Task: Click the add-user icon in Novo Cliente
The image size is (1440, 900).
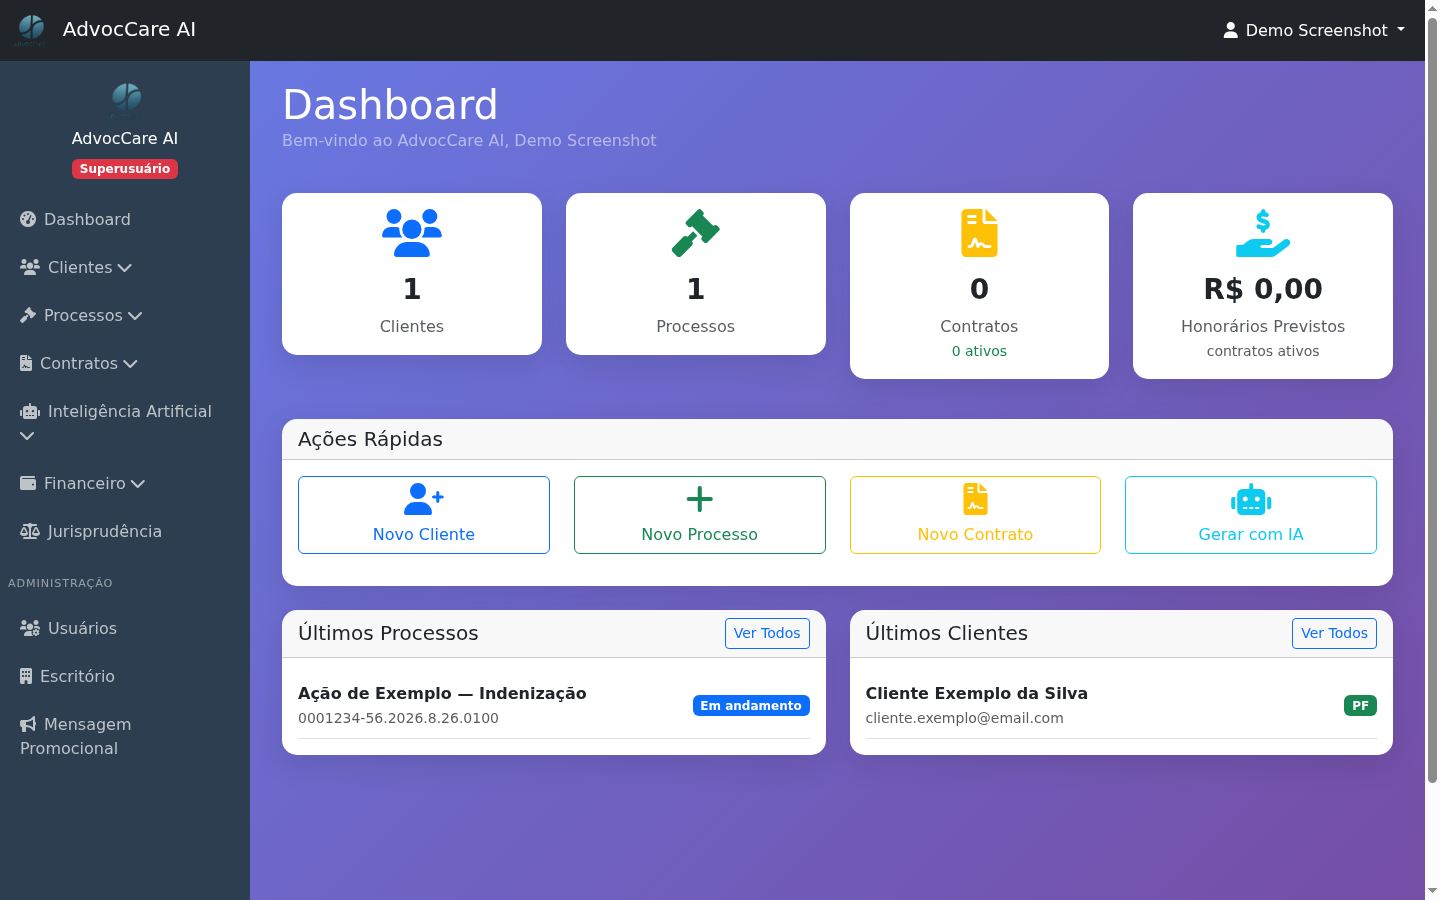Action: [424, 499]
